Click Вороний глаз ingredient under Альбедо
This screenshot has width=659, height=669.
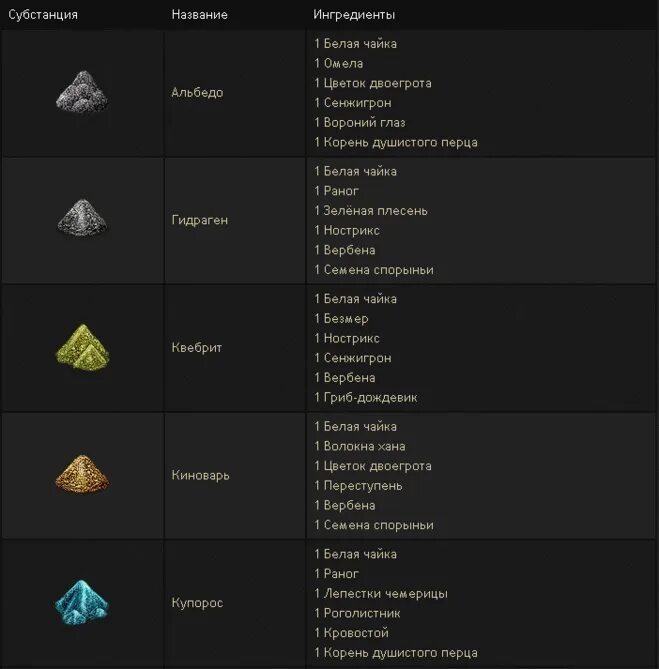[x=362, y=122]
